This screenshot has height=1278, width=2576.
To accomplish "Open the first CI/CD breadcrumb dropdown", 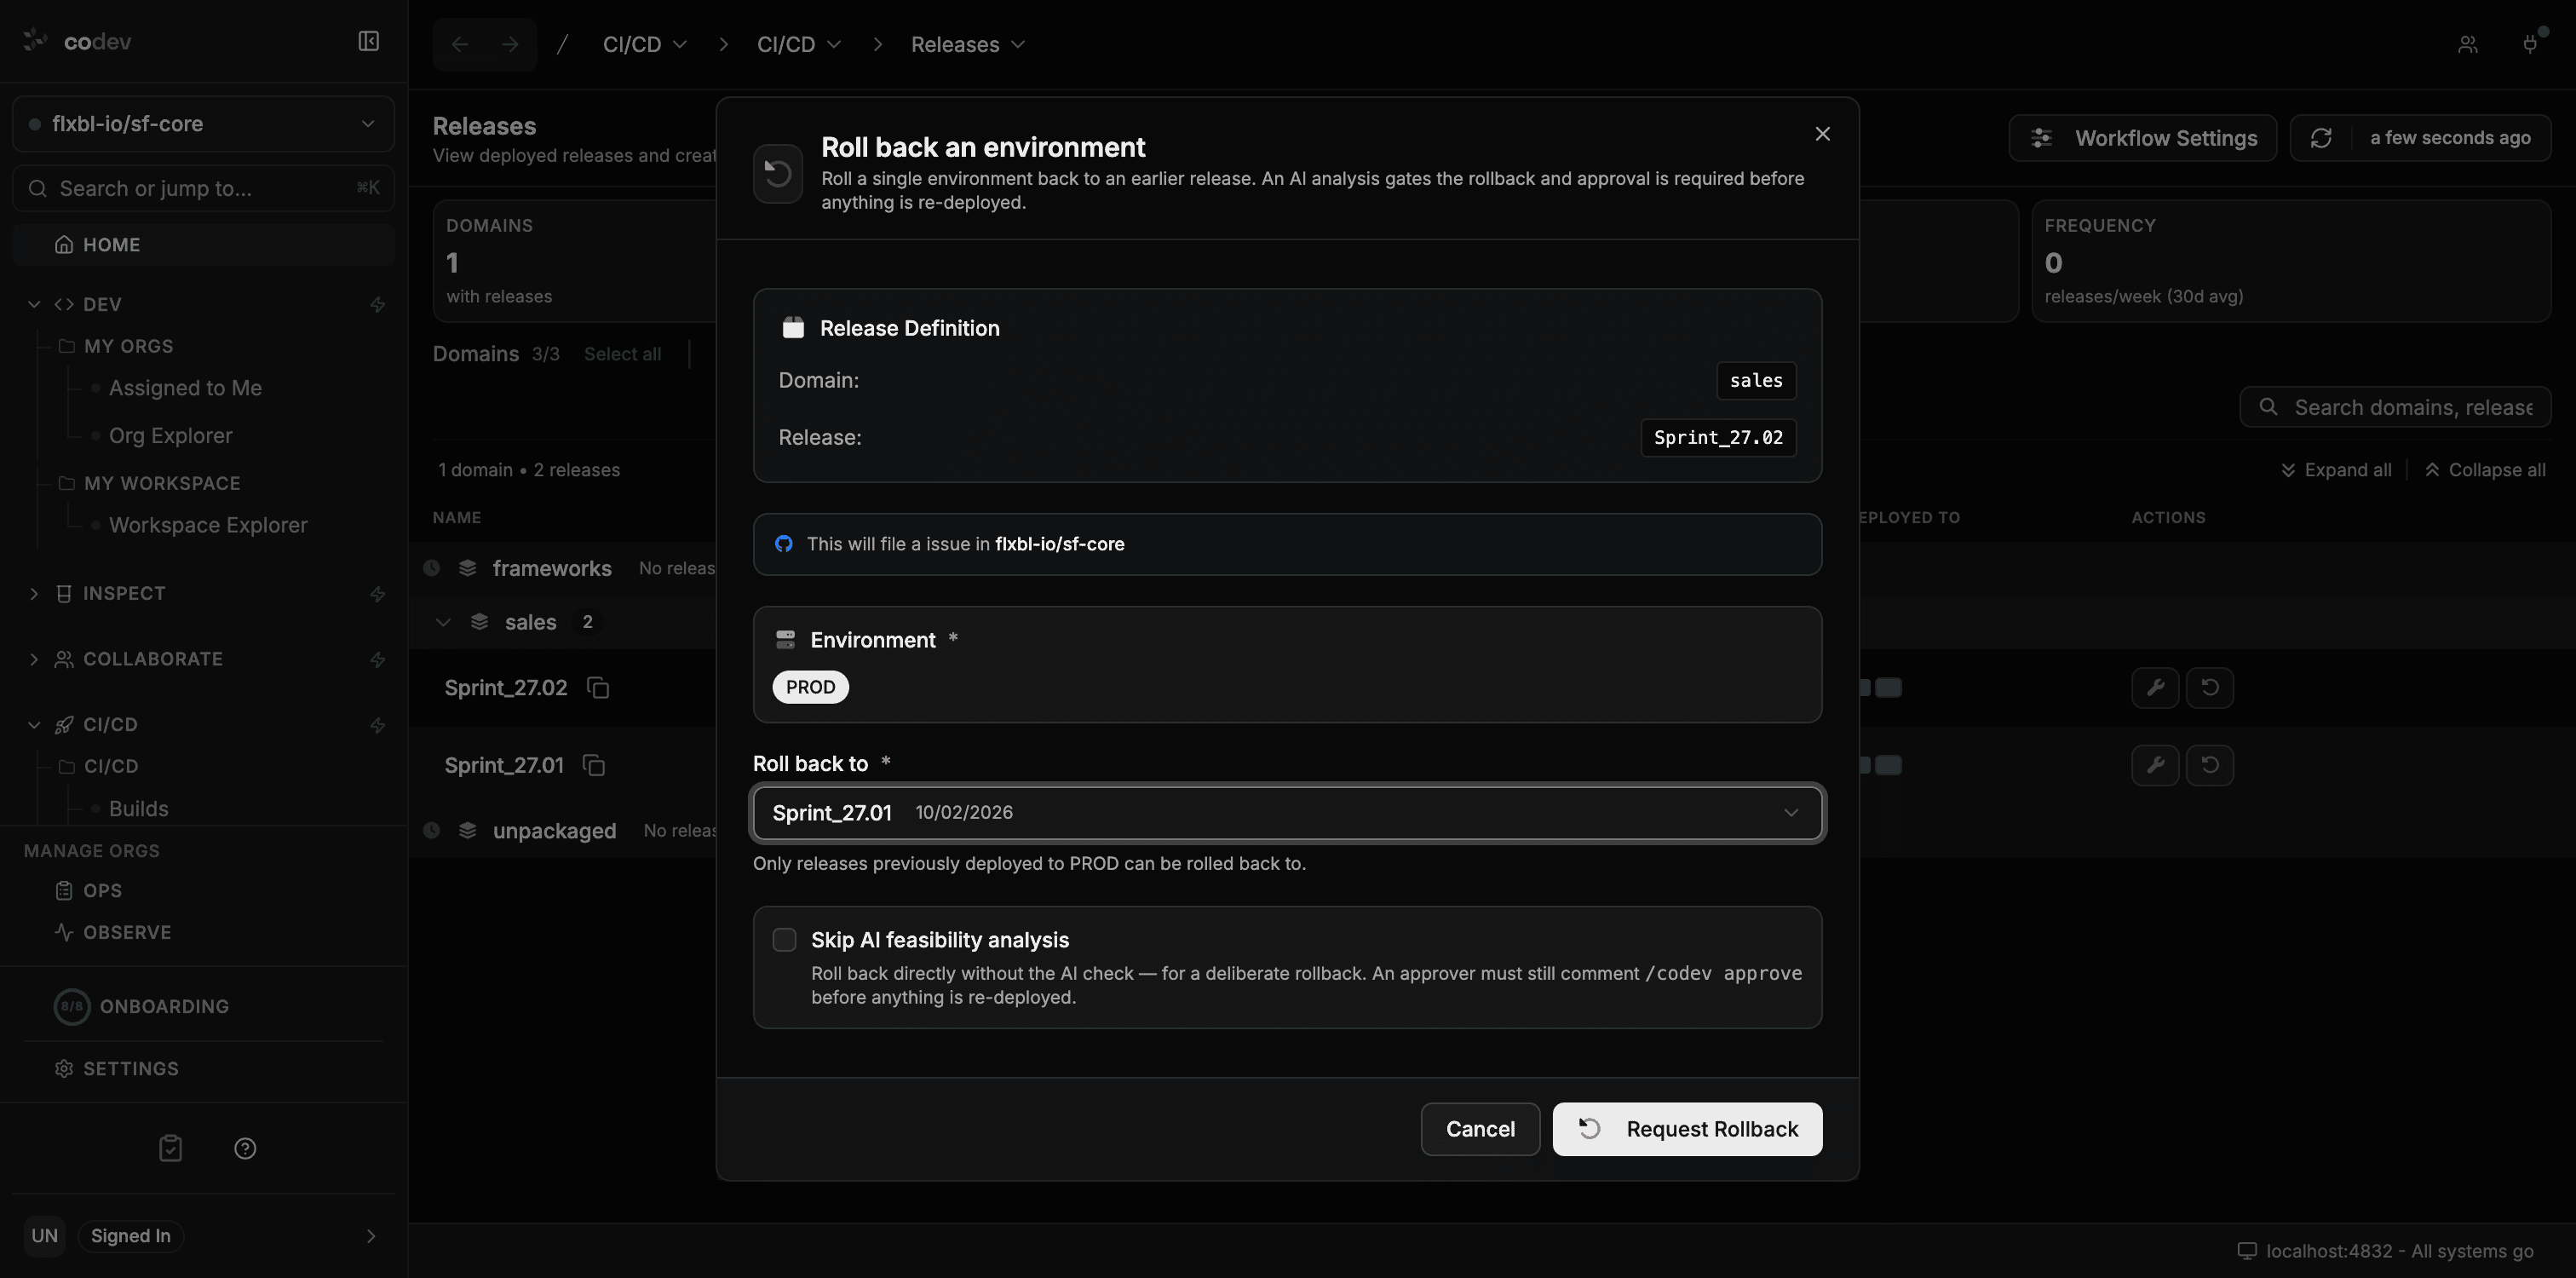I will (x=644, y=44).
